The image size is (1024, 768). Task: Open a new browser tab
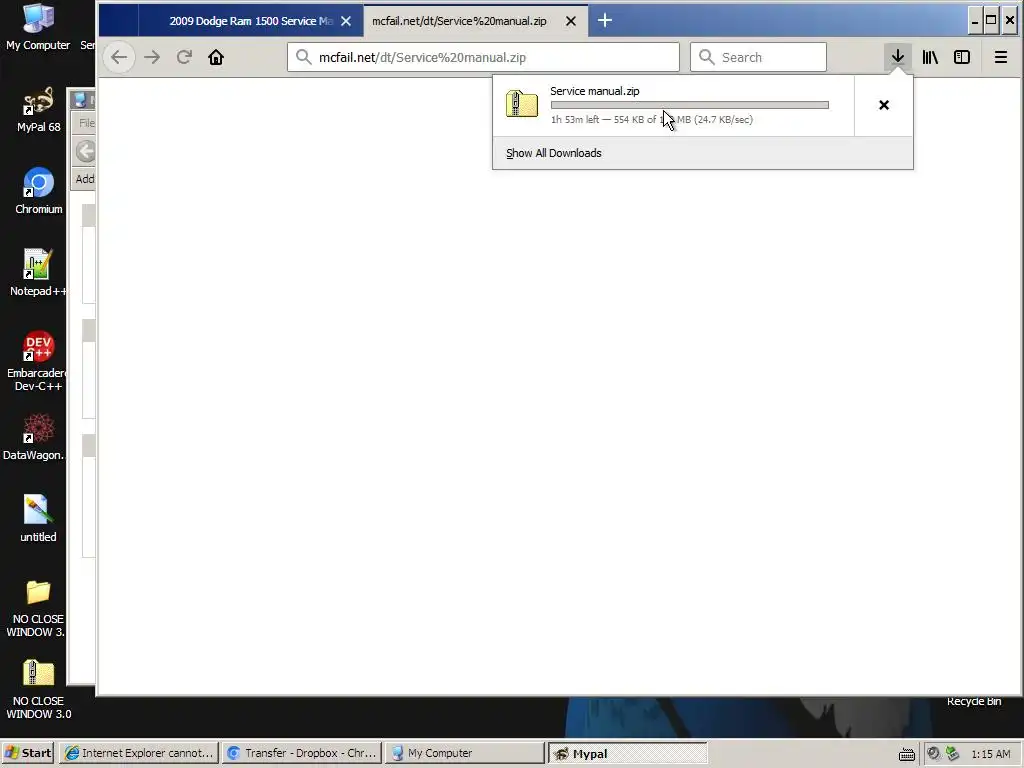pyautogui.click(x=605, y=21)
